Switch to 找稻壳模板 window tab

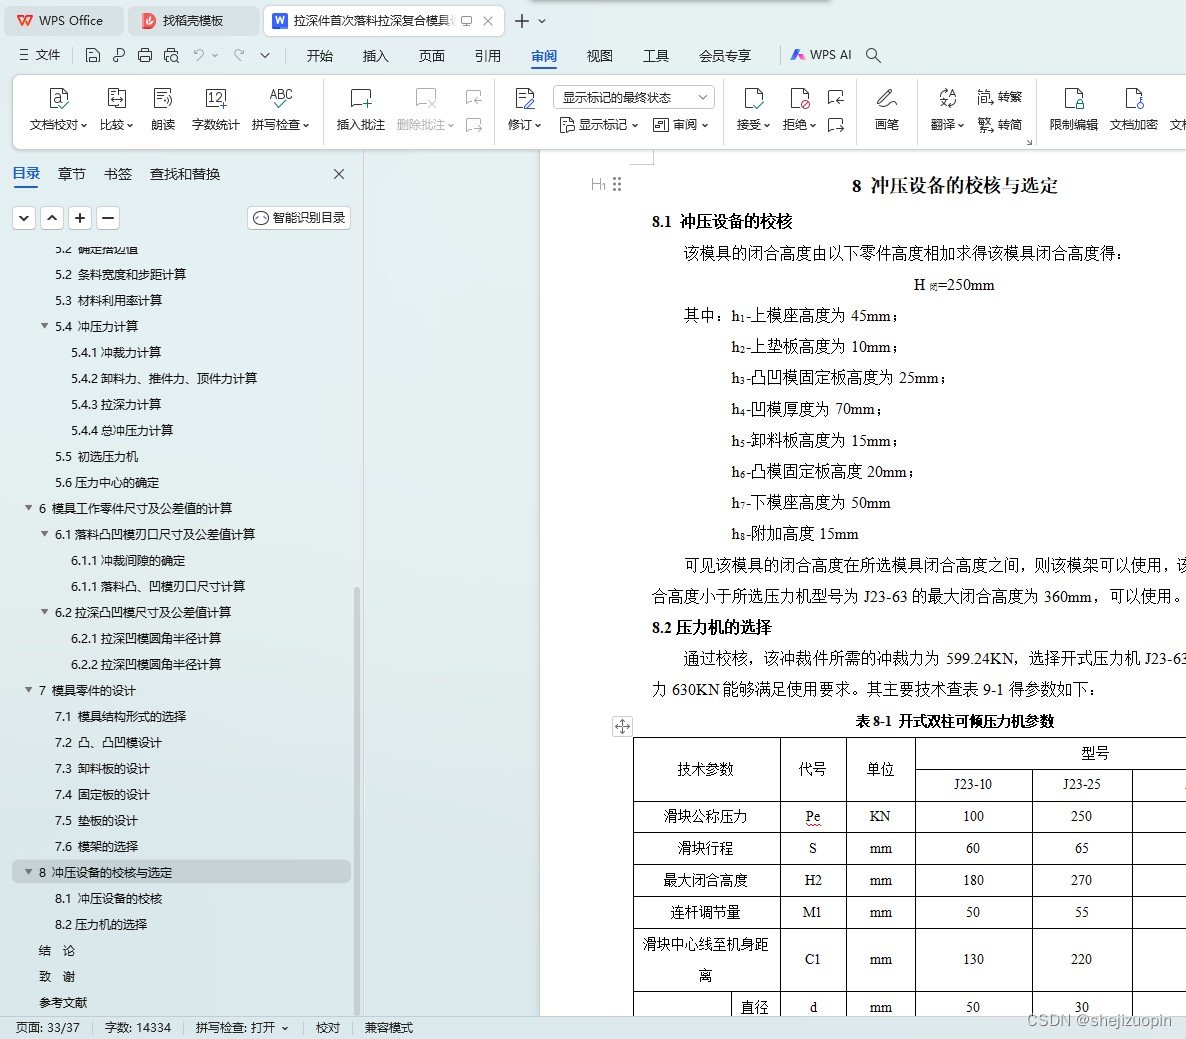pos(192,21)
